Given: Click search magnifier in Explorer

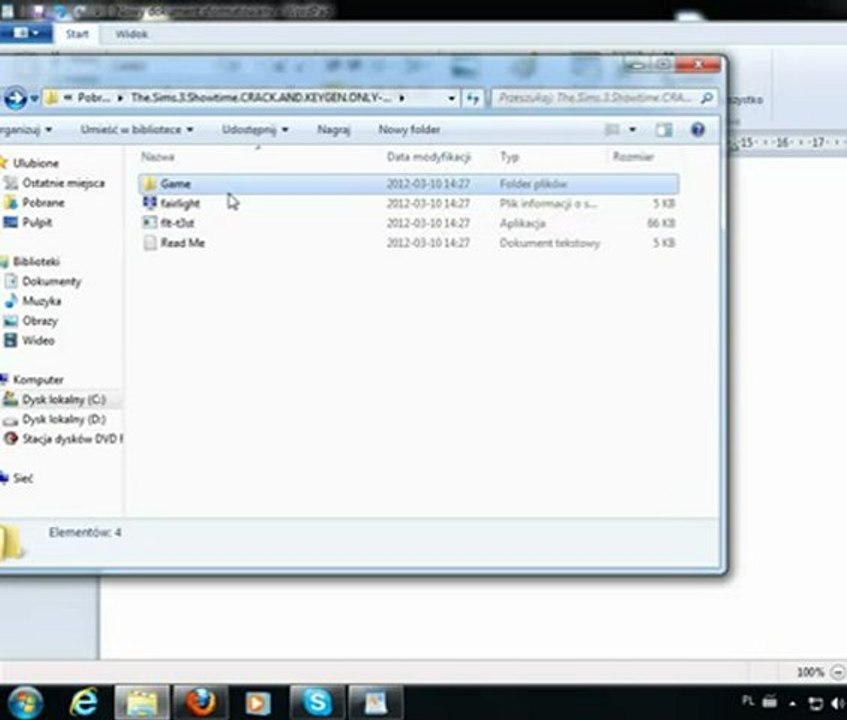Looking at the screenshot, I should (707, 98).
